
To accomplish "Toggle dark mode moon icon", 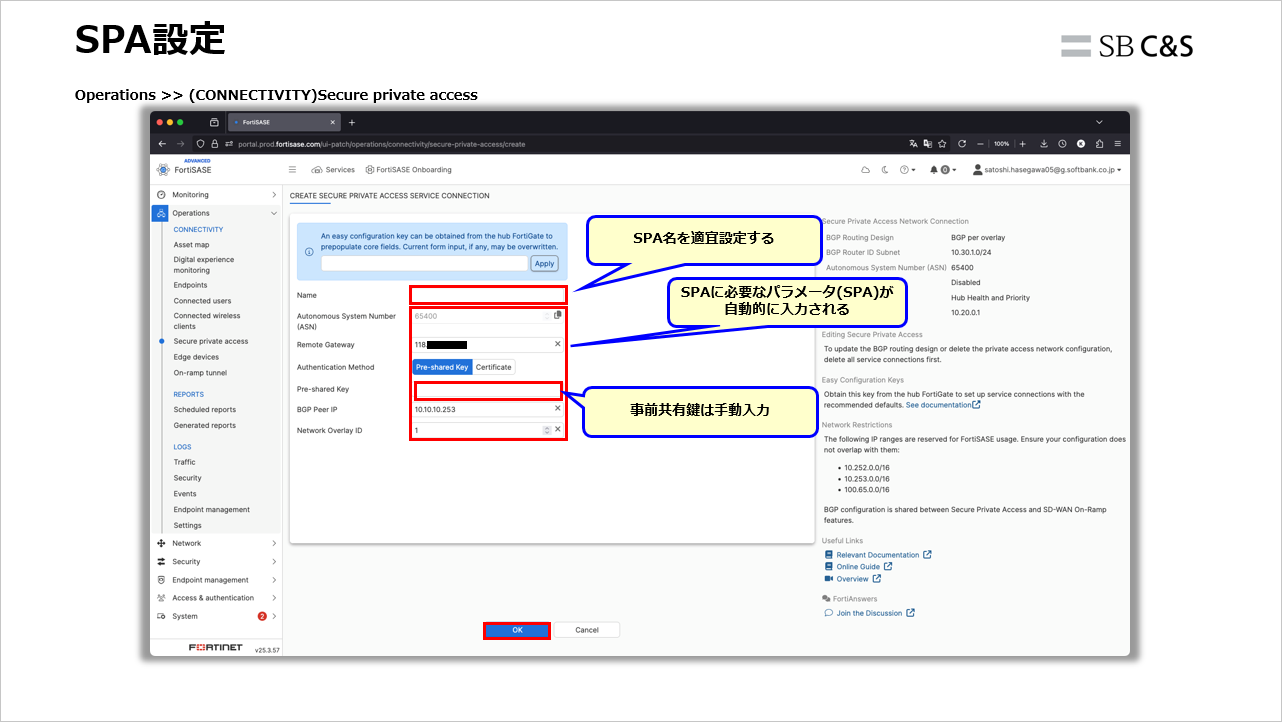I will click(884, 170).
